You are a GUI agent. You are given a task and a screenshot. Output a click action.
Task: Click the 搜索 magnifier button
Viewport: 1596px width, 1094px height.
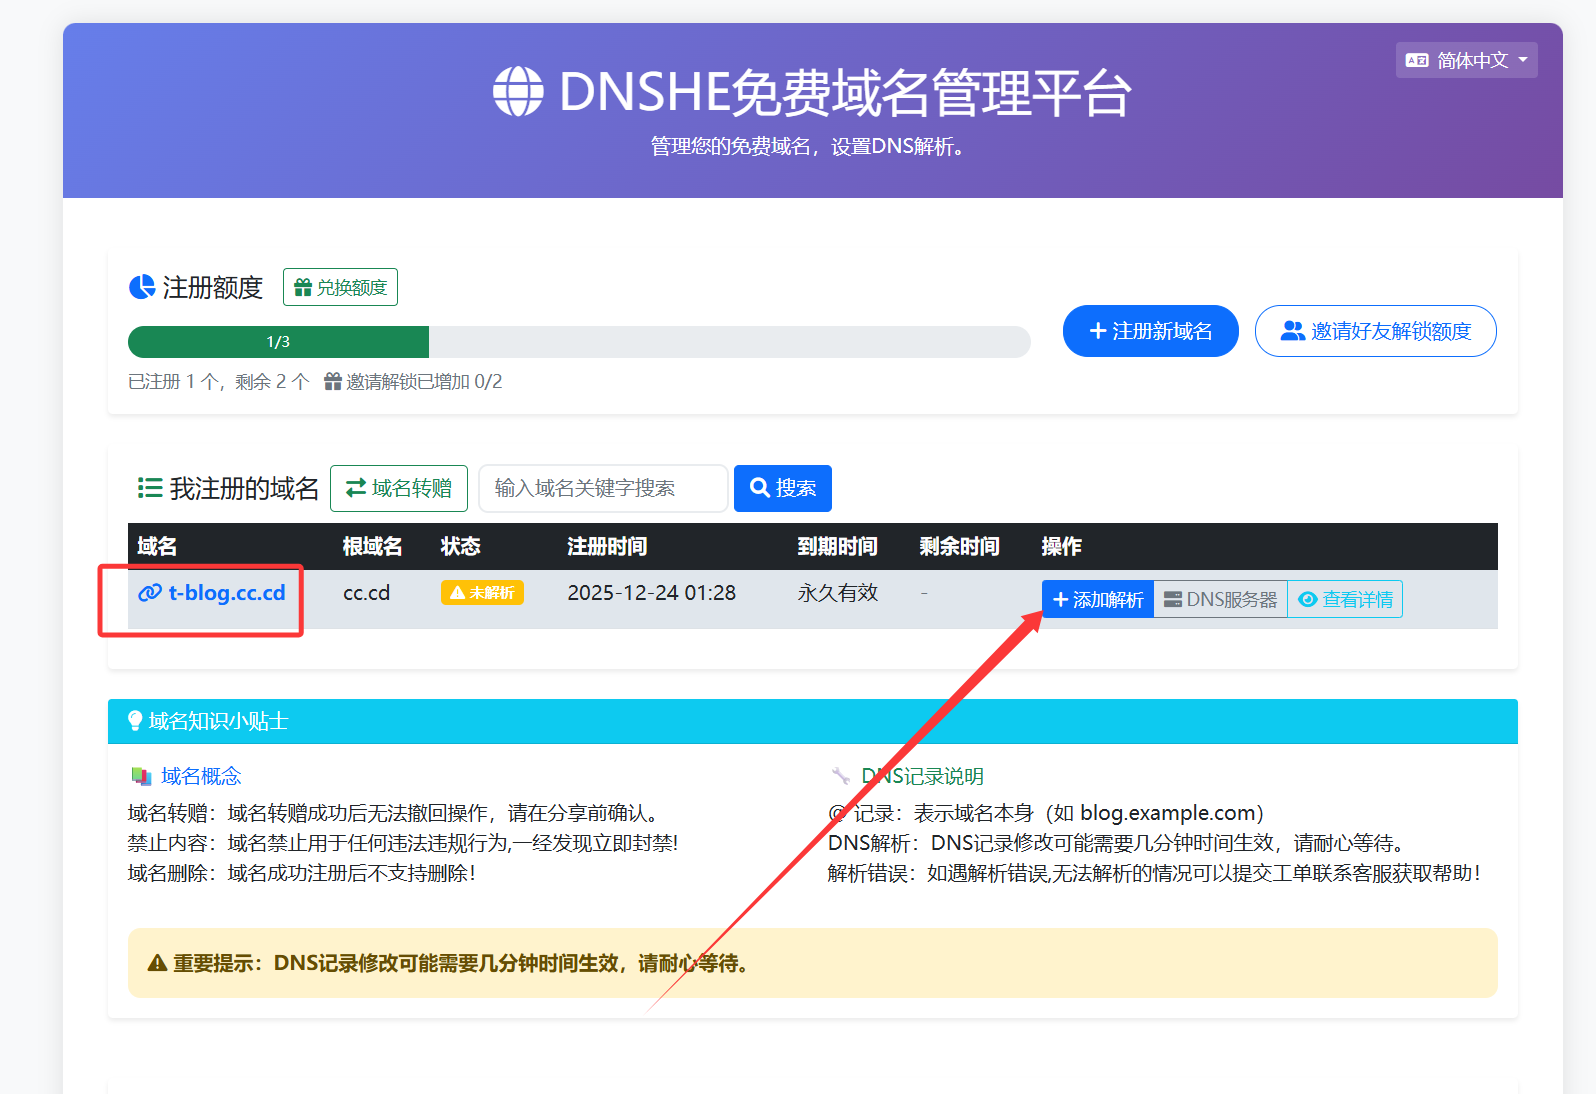click(x=782, y=488)
